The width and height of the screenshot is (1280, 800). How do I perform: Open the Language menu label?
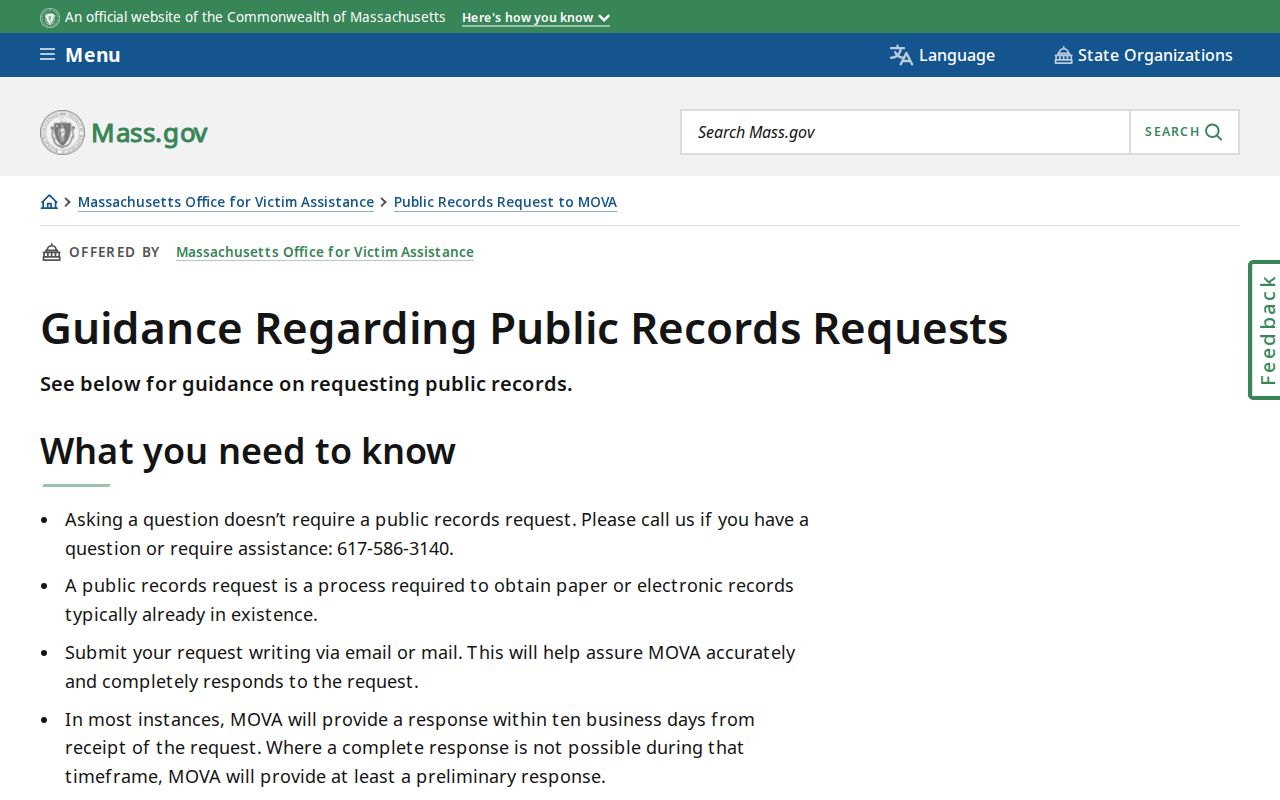(957, 55)
